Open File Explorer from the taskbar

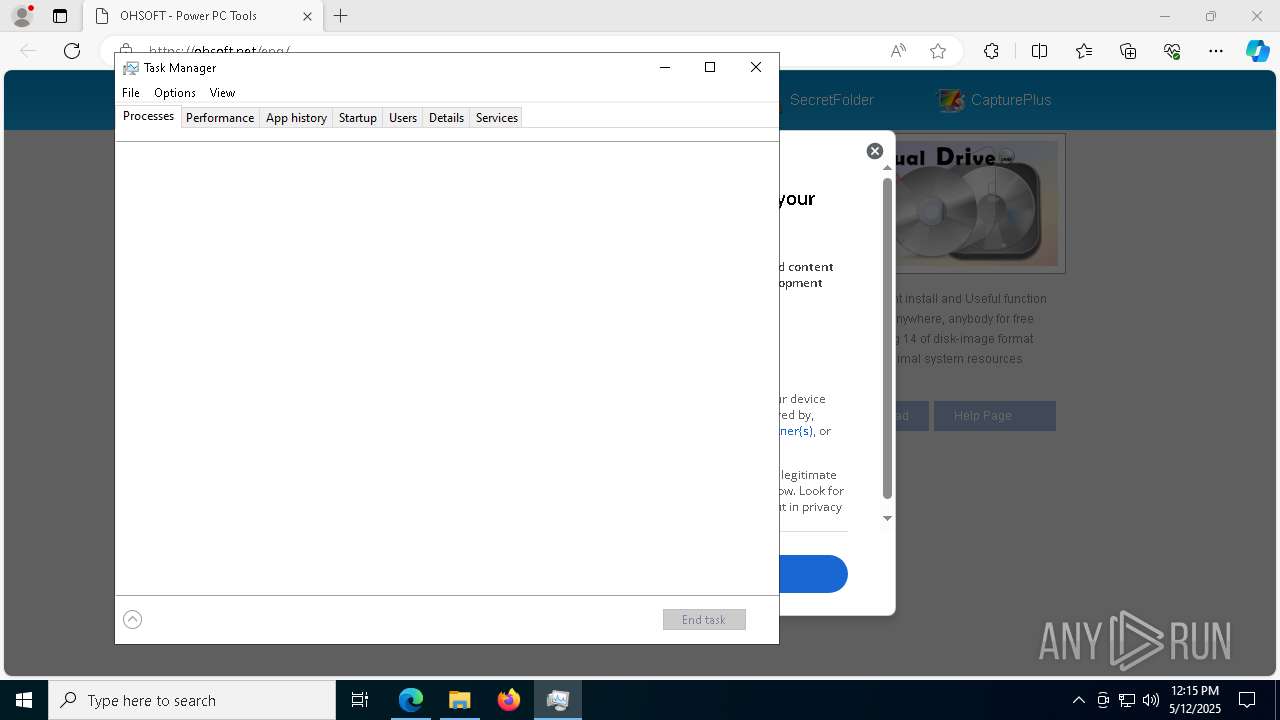pyautogui.click(x=459, y=700)
